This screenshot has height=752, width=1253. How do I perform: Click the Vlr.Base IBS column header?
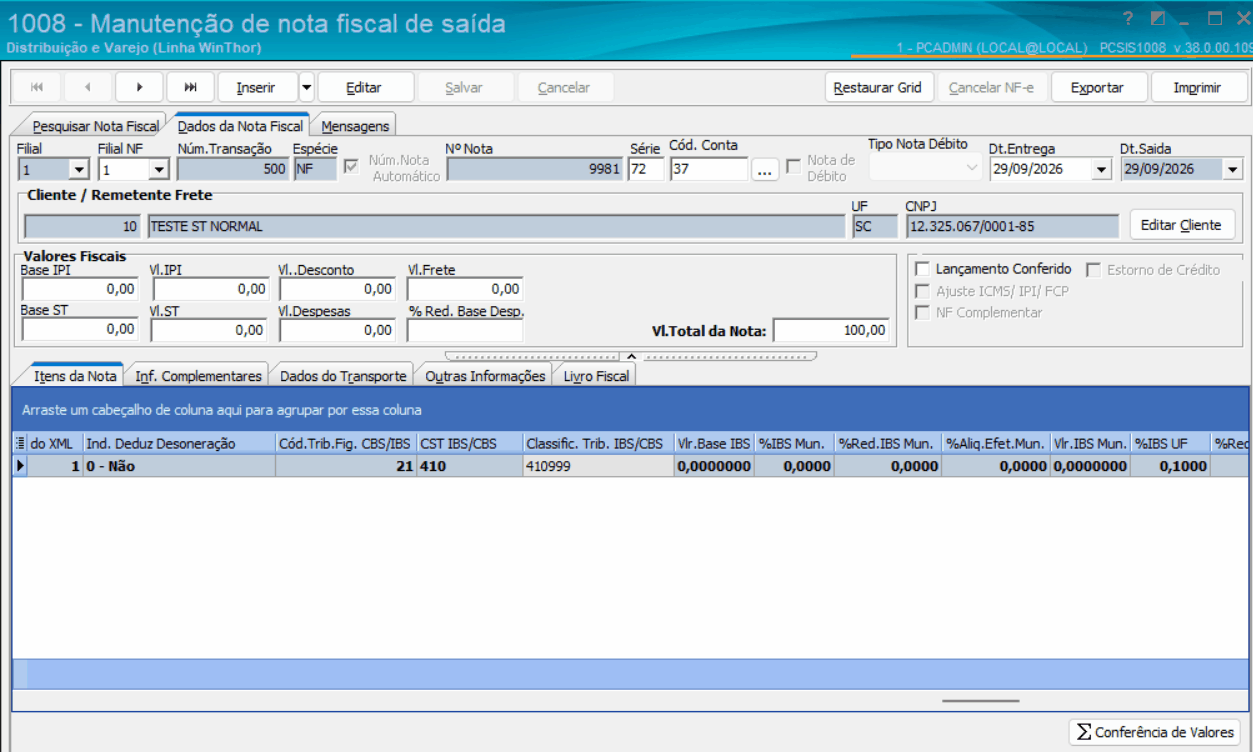point(714,443)
